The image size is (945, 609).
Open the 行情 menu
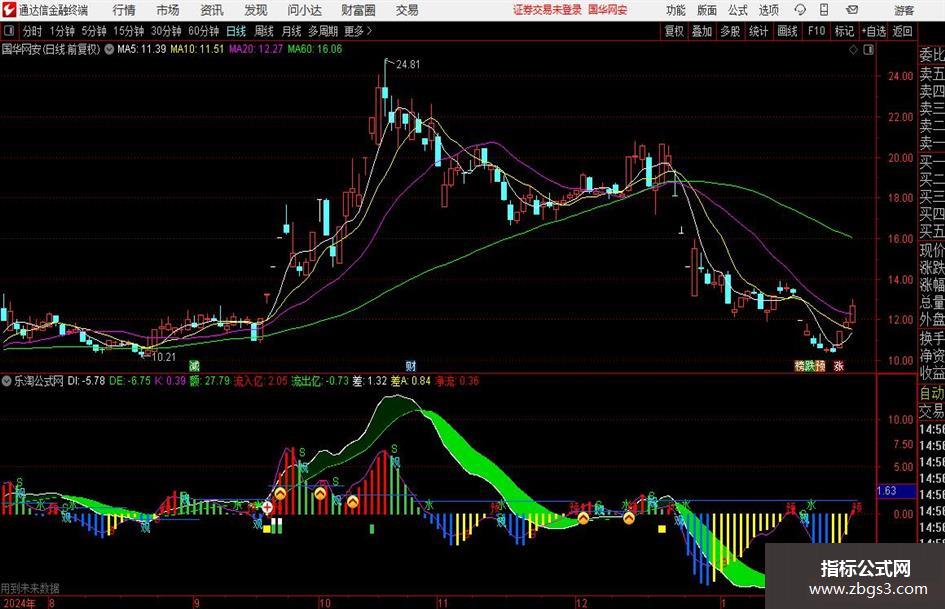tap(124, 10)
